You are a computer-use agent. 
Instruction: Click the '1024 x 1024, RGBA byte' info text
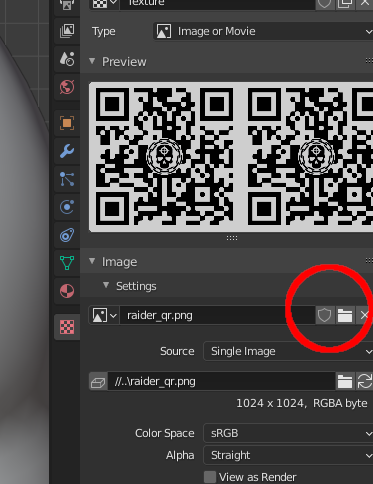point(302,403)
